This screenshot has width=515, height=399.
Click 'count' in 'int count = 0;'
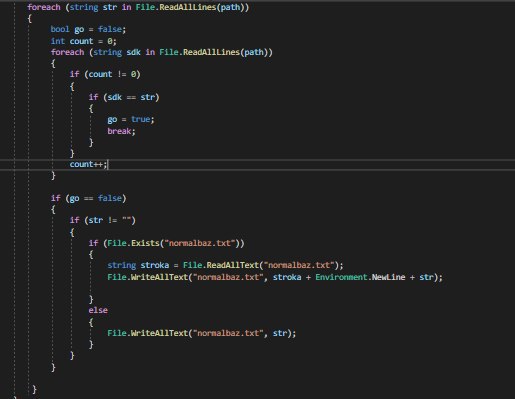pos(81,41)
